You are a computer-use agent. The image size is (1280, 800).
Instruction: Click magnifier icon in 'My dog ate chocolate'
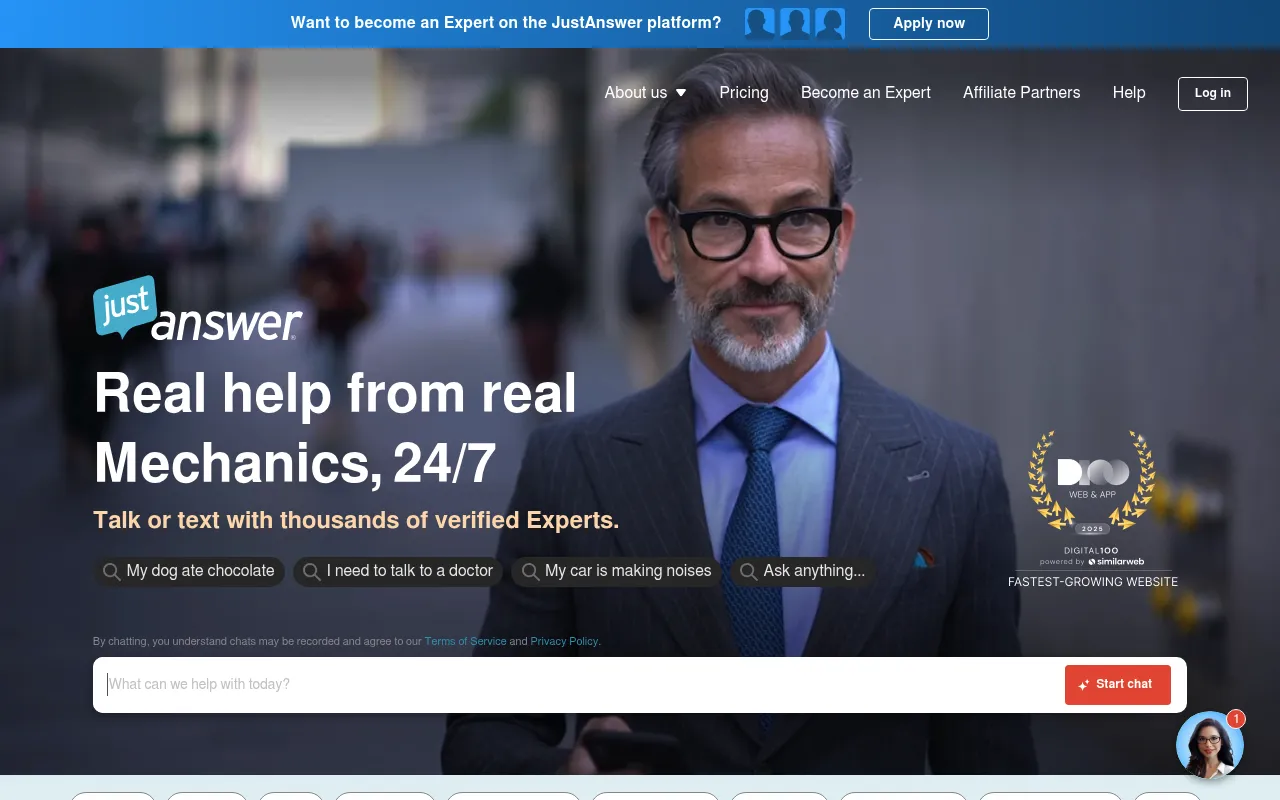coord(112,572)
